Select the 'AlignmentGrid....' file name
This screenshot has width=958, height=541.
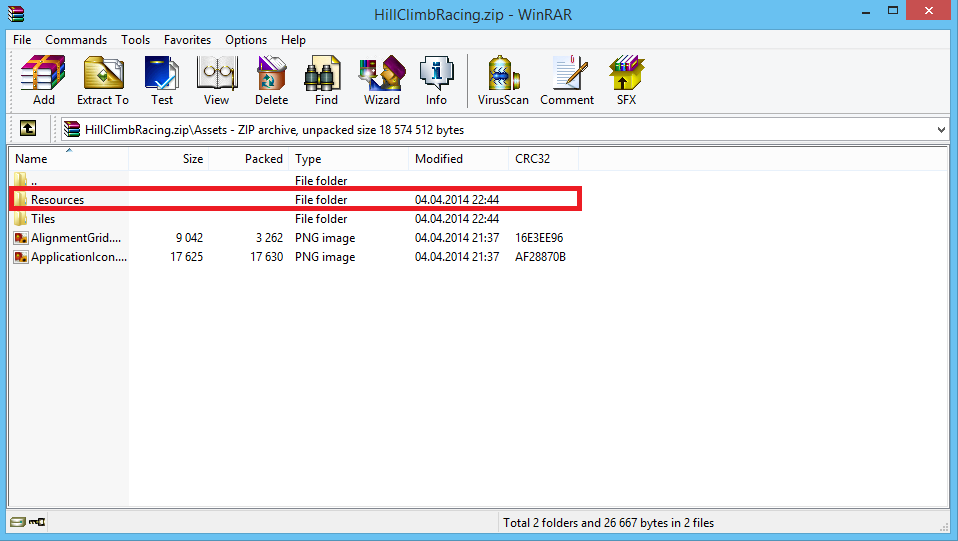click(x=76, y=238)
